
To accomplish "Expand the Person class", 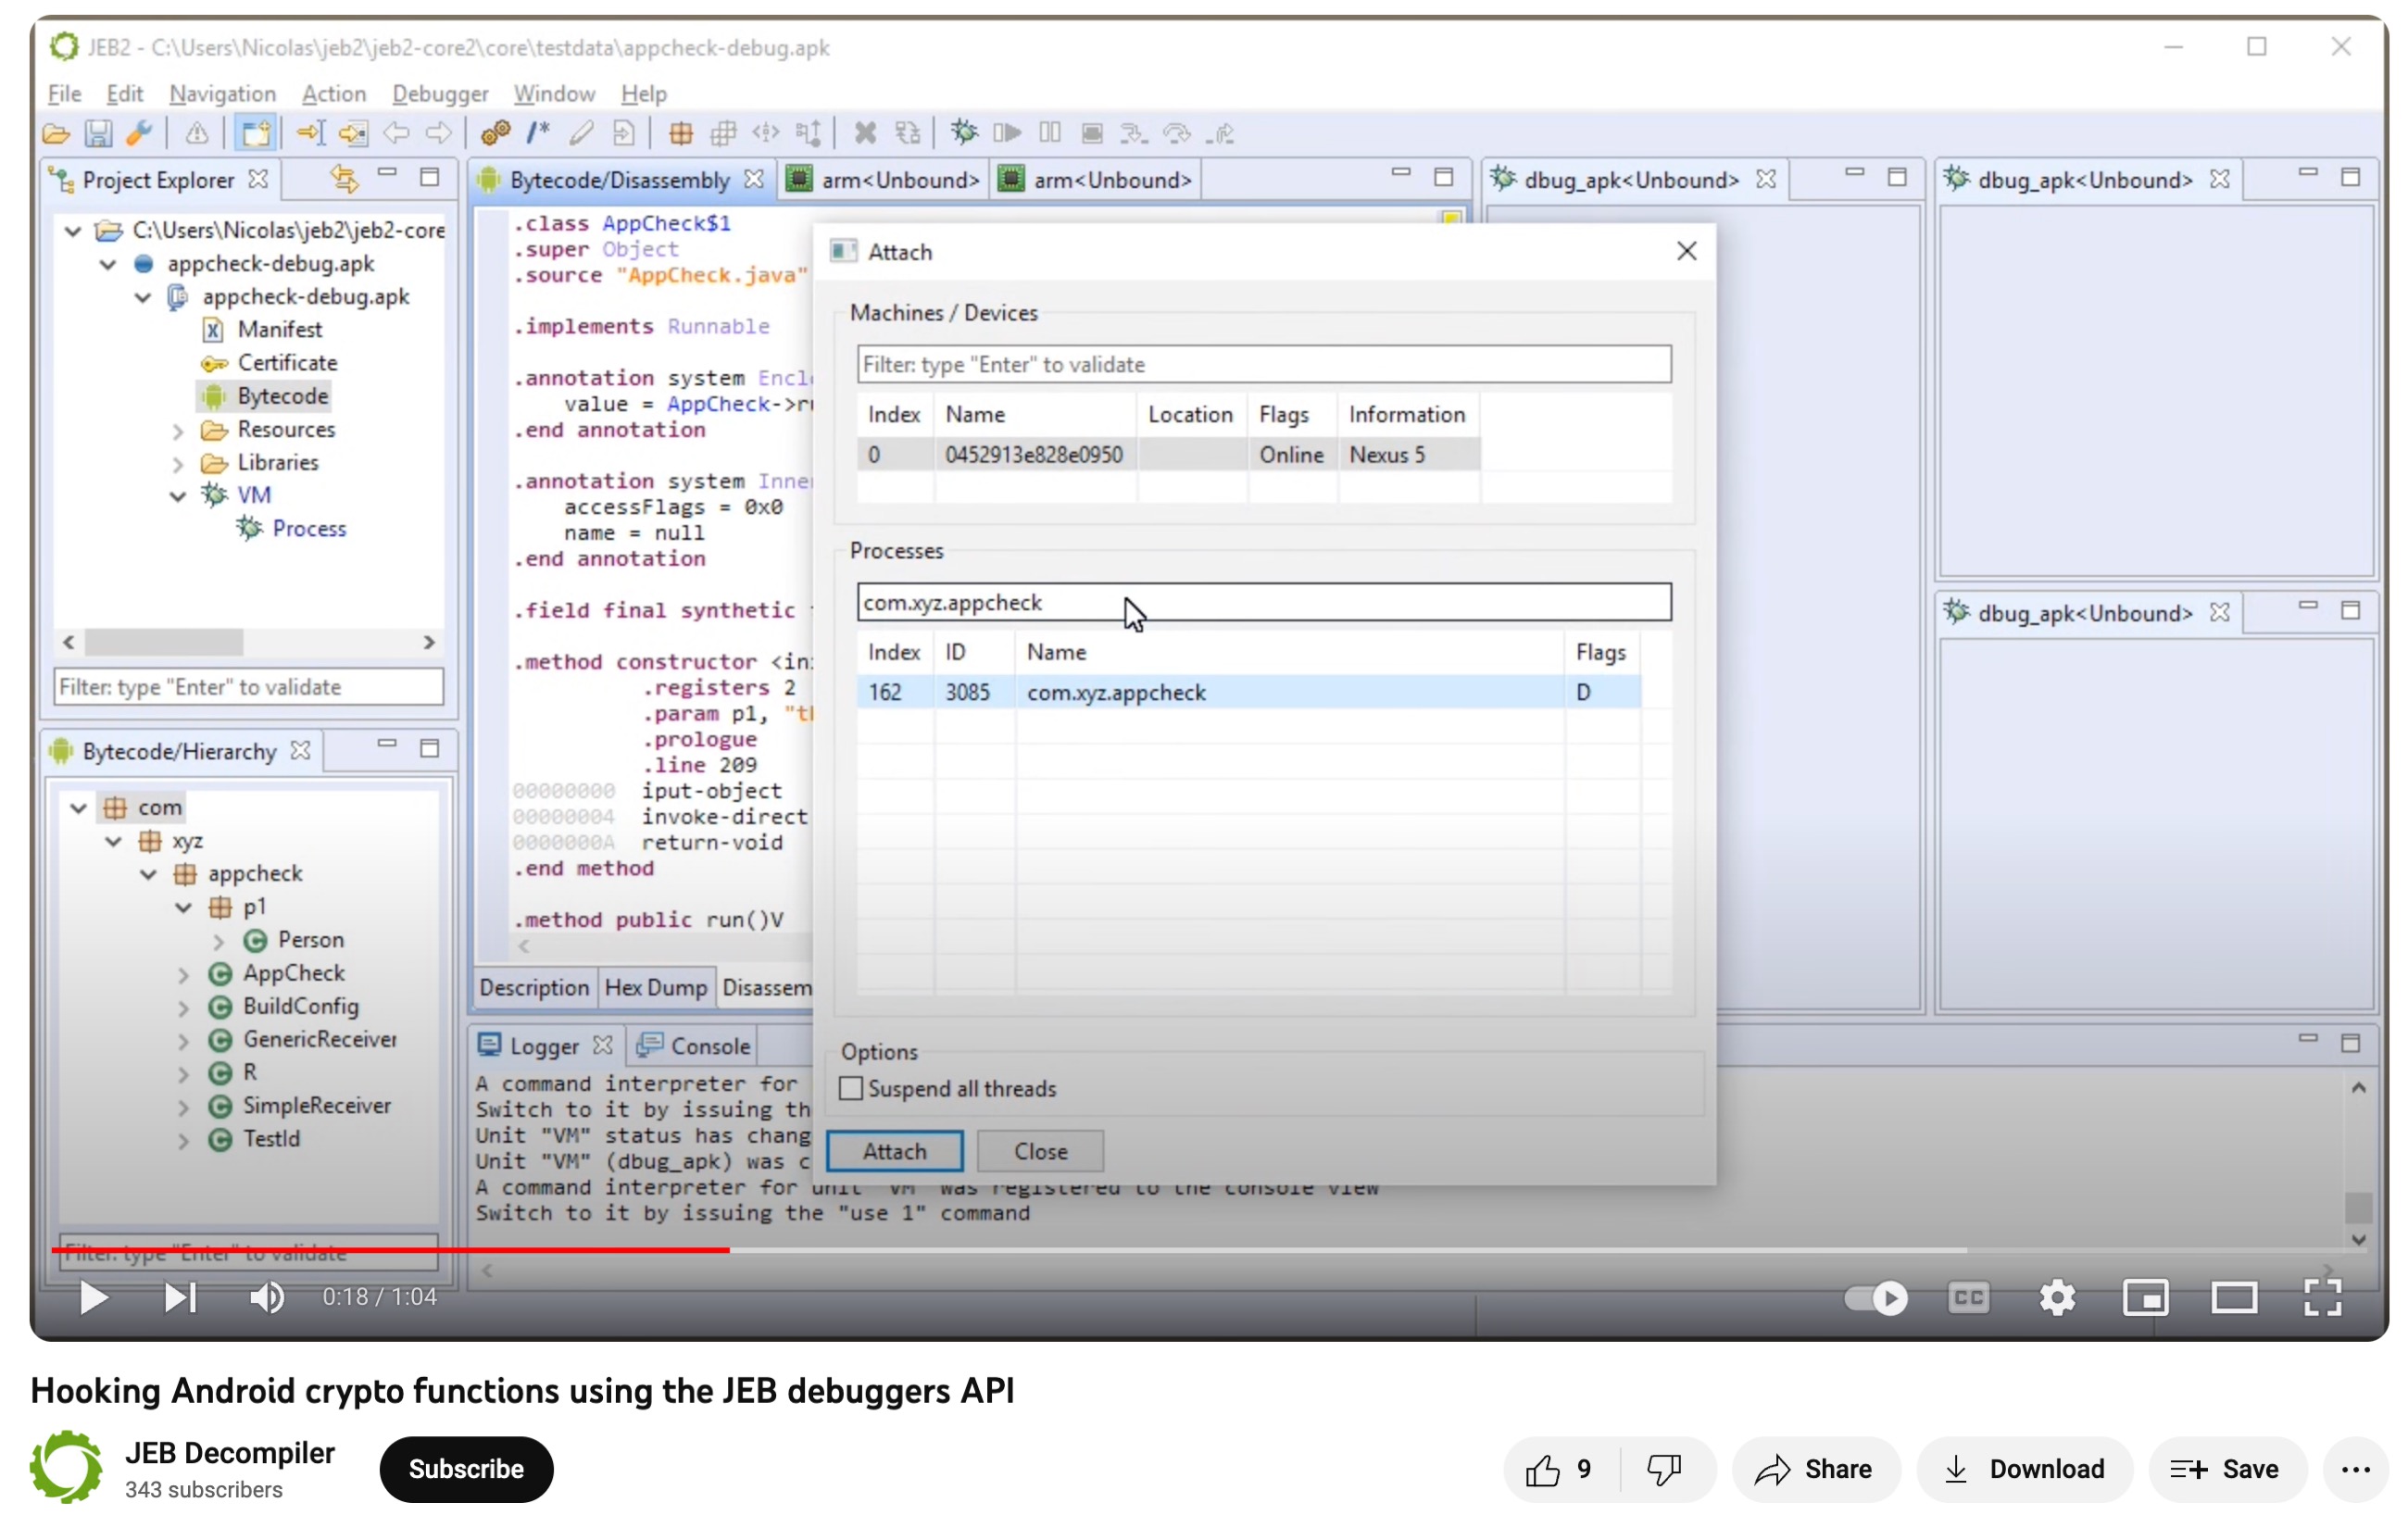I will (x=219, y=941).
